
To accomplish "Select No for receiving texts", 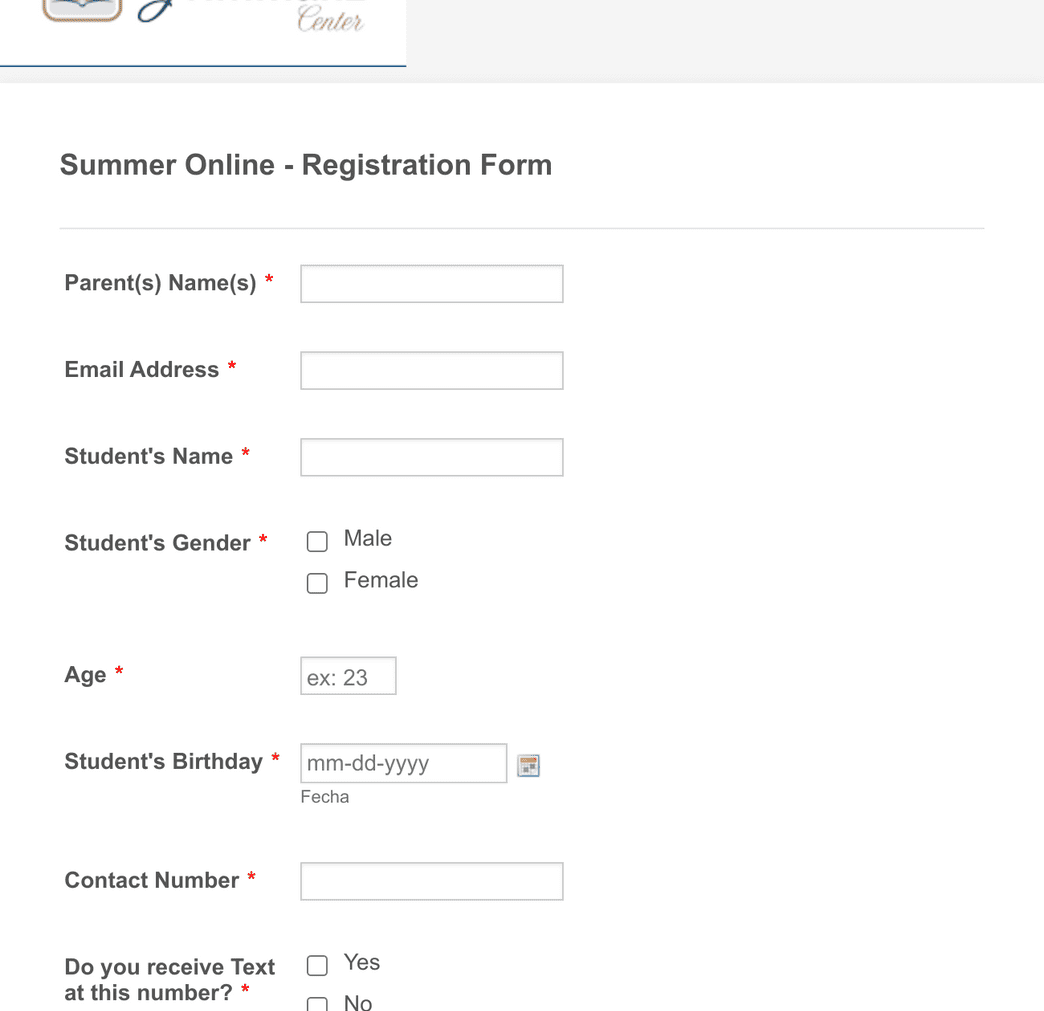I will 317,1003.
